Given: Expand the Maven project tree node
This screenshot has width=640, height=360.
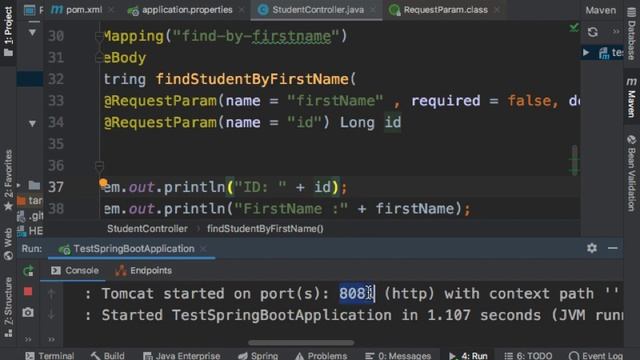Looking at the screenshot, I should [587, 52].
